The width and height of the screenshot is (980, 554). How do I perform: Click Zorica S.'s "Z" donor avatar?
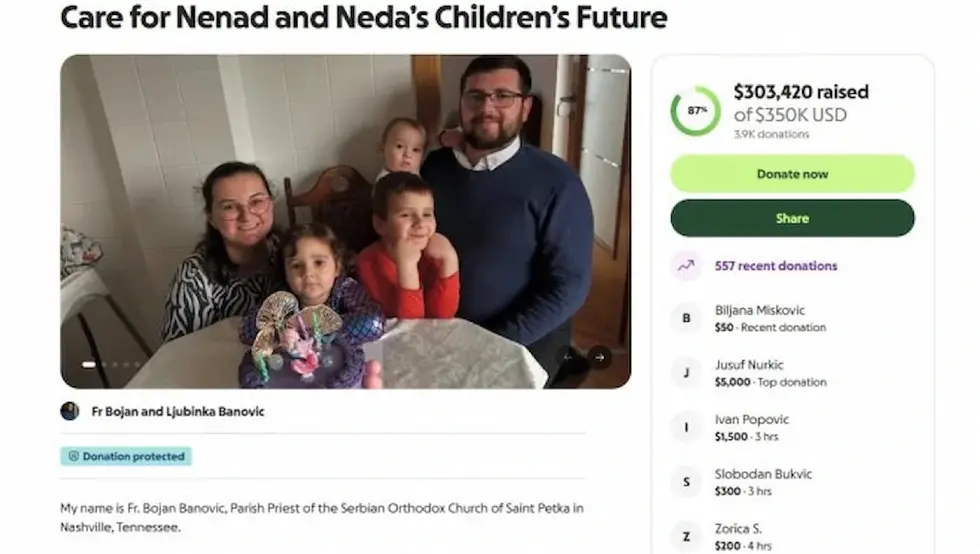point(685,536)
